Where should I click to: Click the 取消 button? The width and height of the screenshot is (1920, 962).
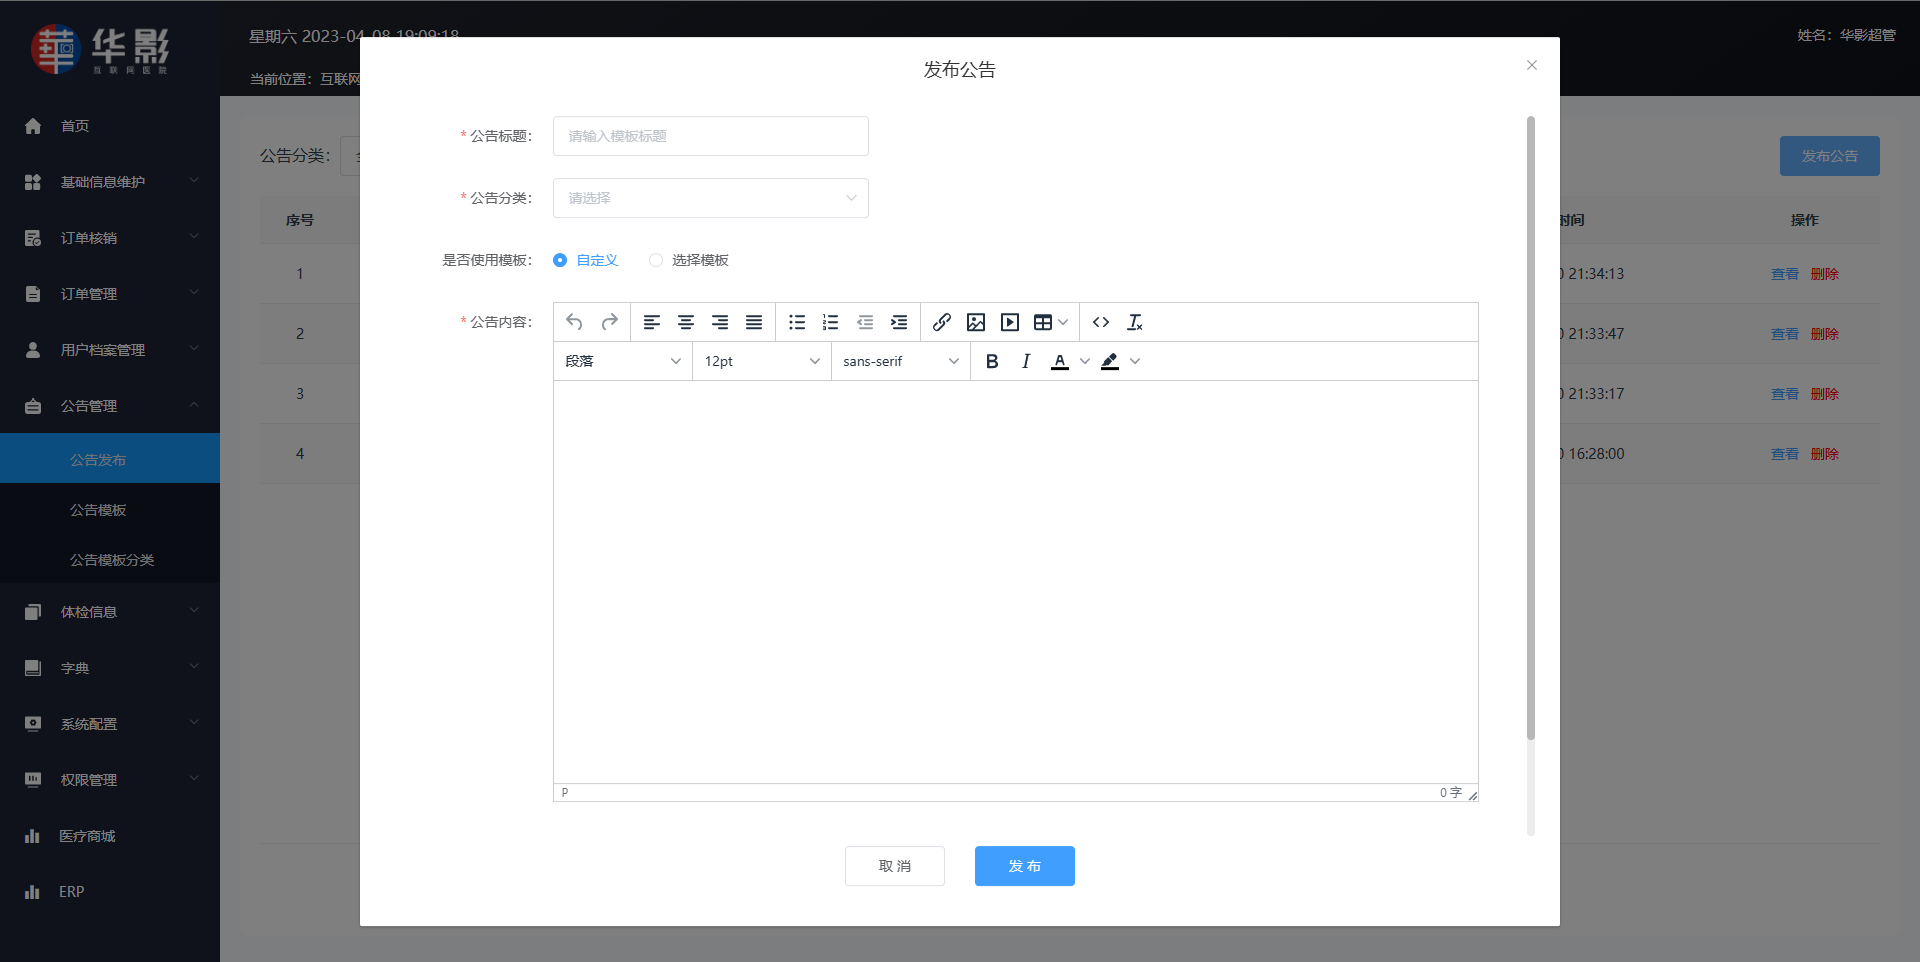[x=895, y=866]
